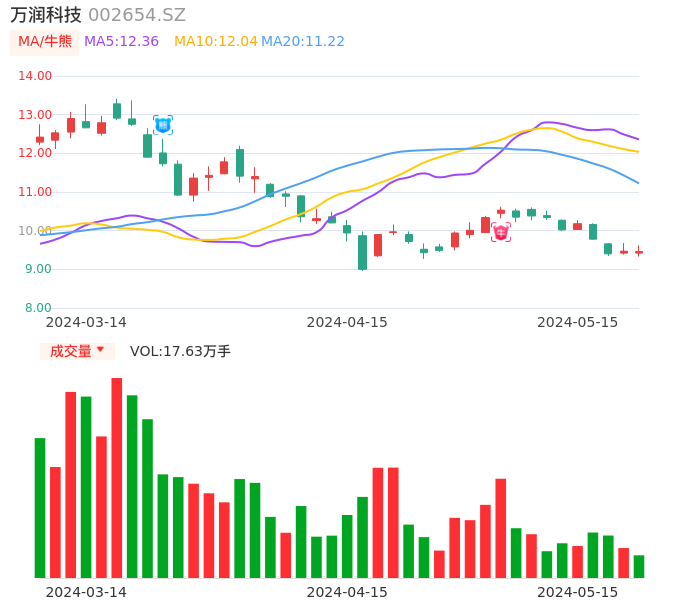Click the long green candlestick touching 9.00
Image resolution: width=686 pixels, height=606 pixels.
[x=362, y=252]
